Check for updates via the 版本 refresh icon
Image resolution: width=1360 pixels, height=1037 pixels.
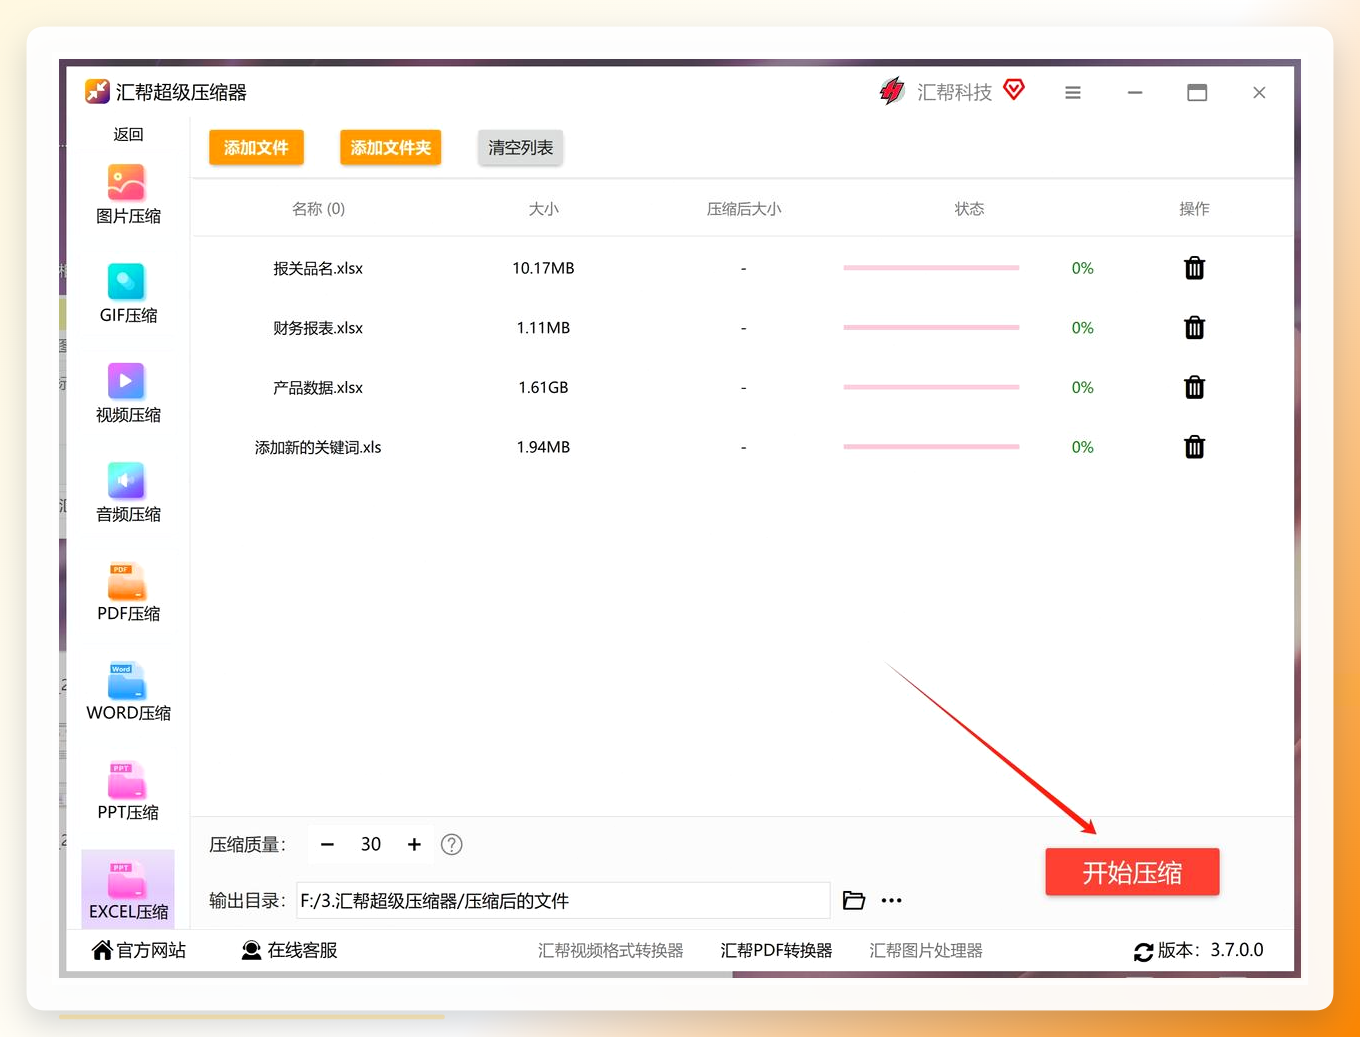[x=1144, y=952]
